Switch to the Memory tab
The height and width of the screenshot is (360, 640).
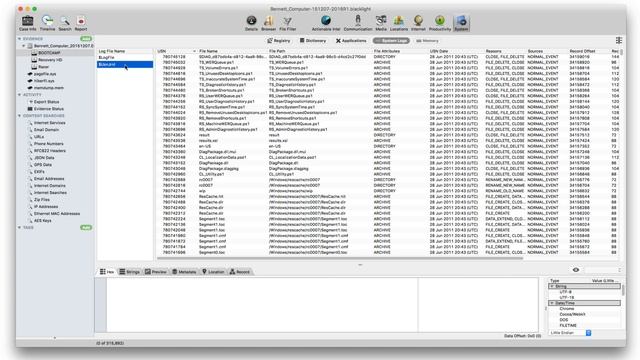(427, 41)
